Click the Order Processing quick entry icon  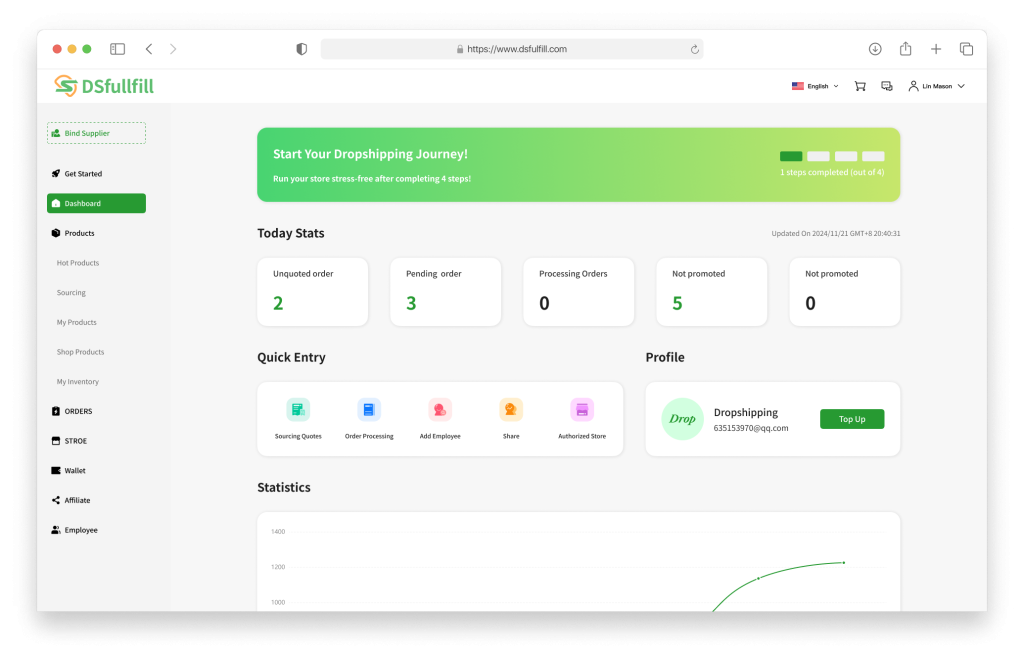[x=369, y=410]
